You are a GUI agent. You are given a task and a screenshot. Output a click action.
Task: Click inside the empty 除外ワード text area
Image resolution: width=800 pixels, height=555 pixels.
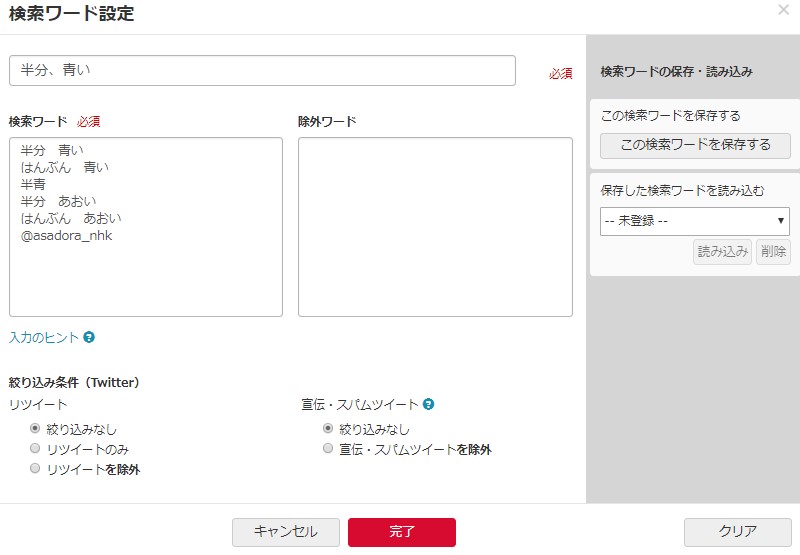435,227
